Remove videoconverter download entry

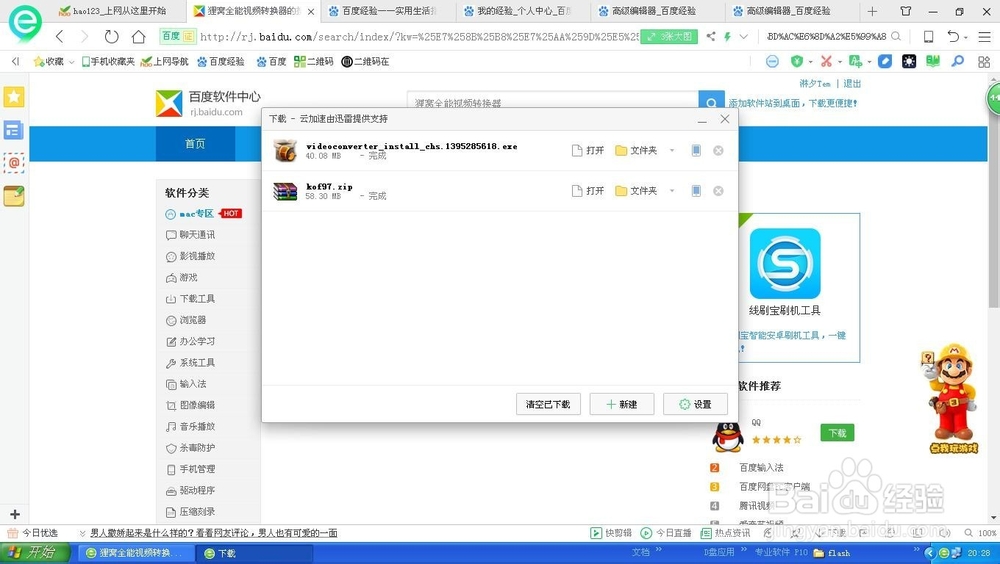pyautogui.click(x=718, y=151)
